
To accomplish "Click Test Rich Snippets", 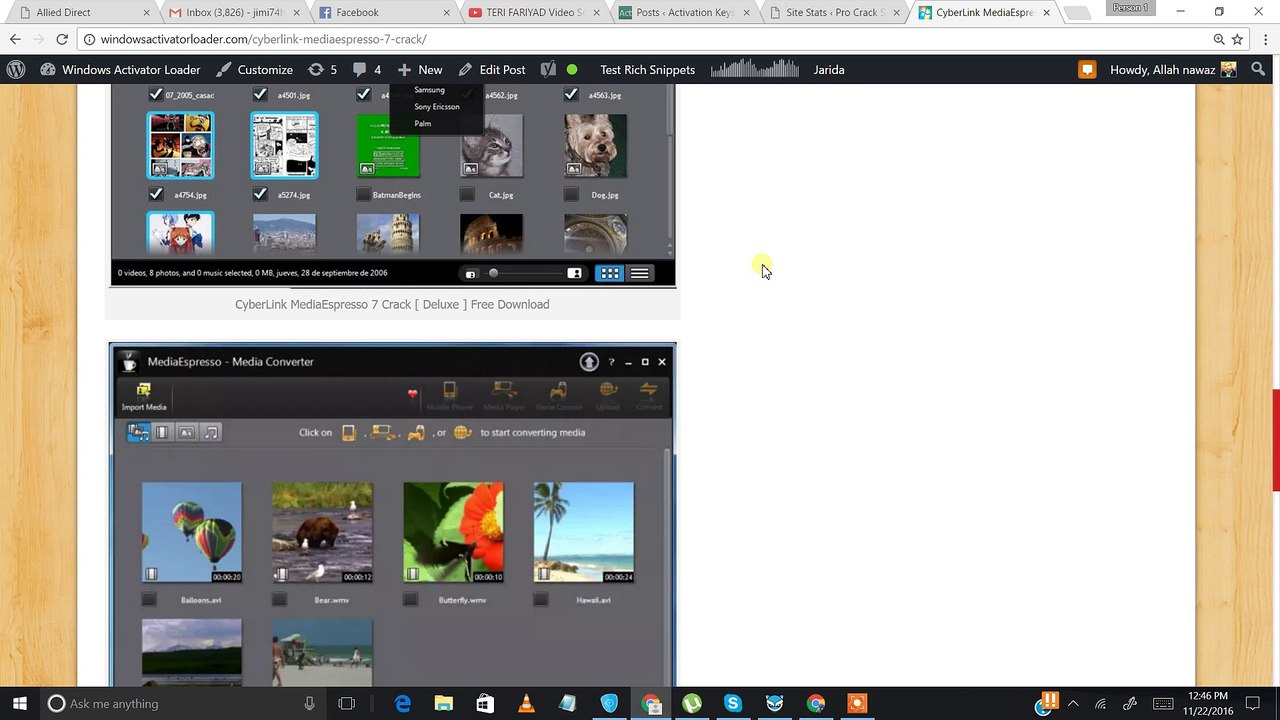I will coord(647,70).
